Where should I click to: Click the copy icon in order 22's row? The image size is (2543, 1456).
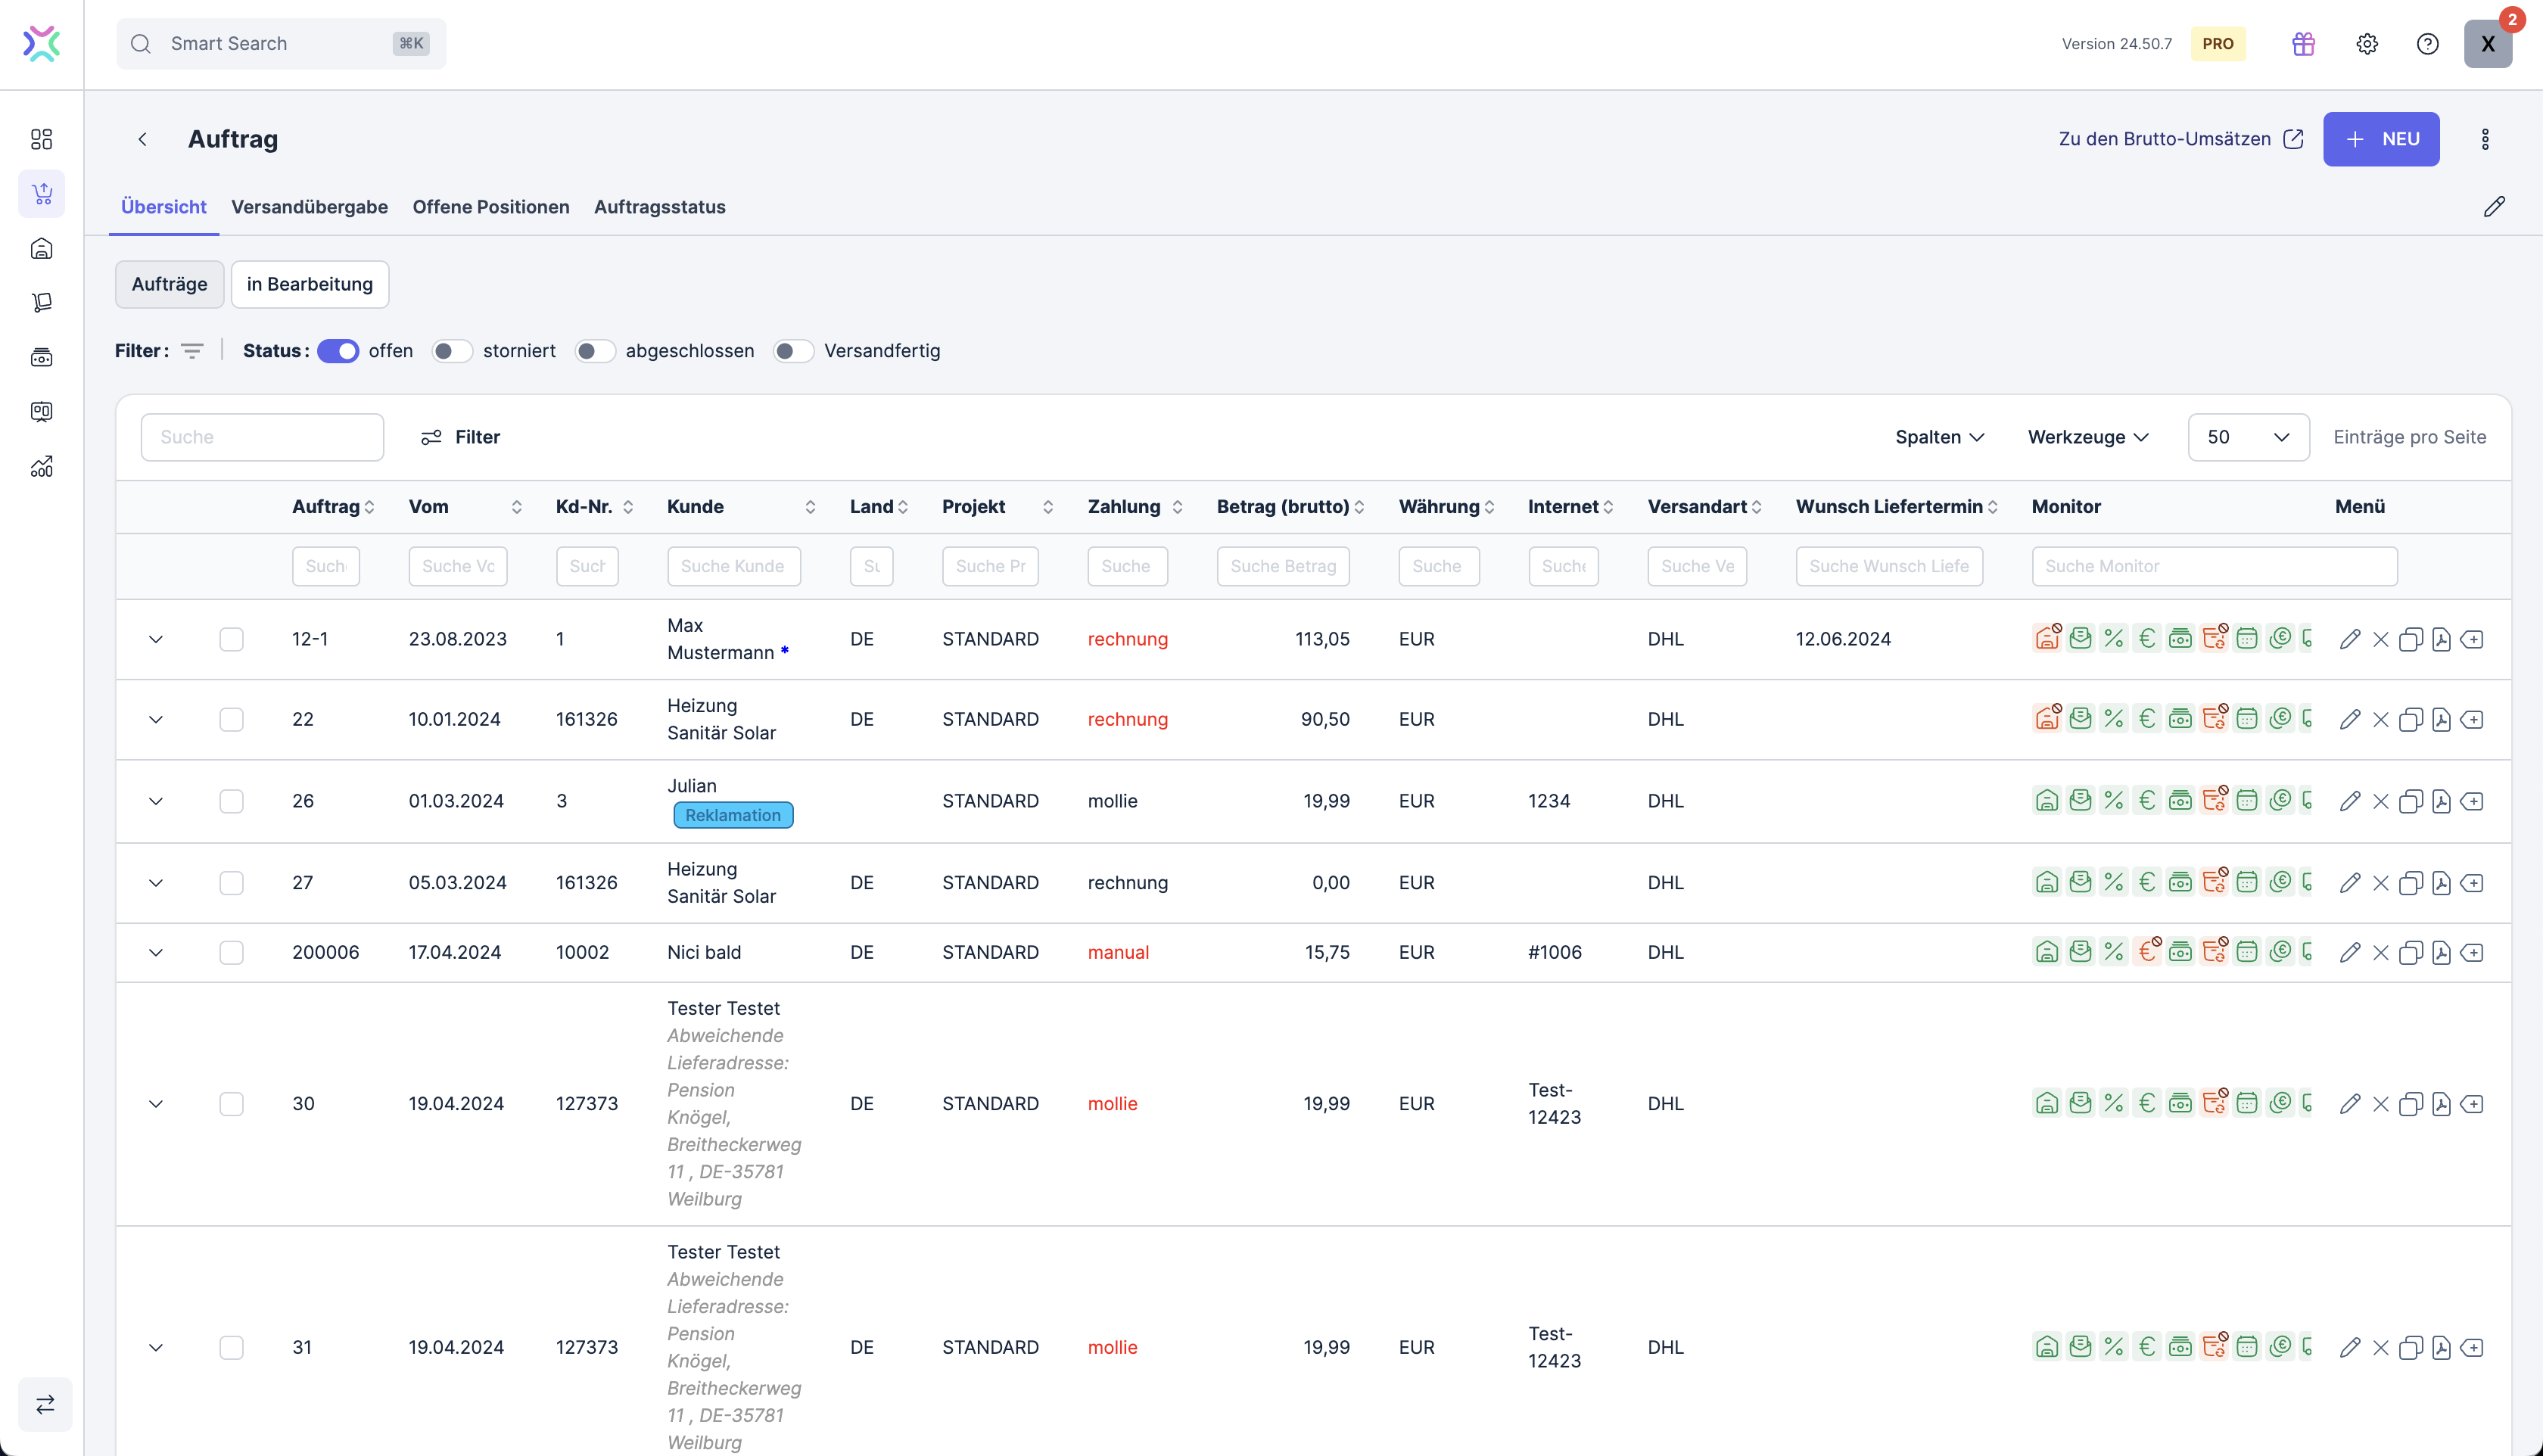click(x=2410, y=720)
